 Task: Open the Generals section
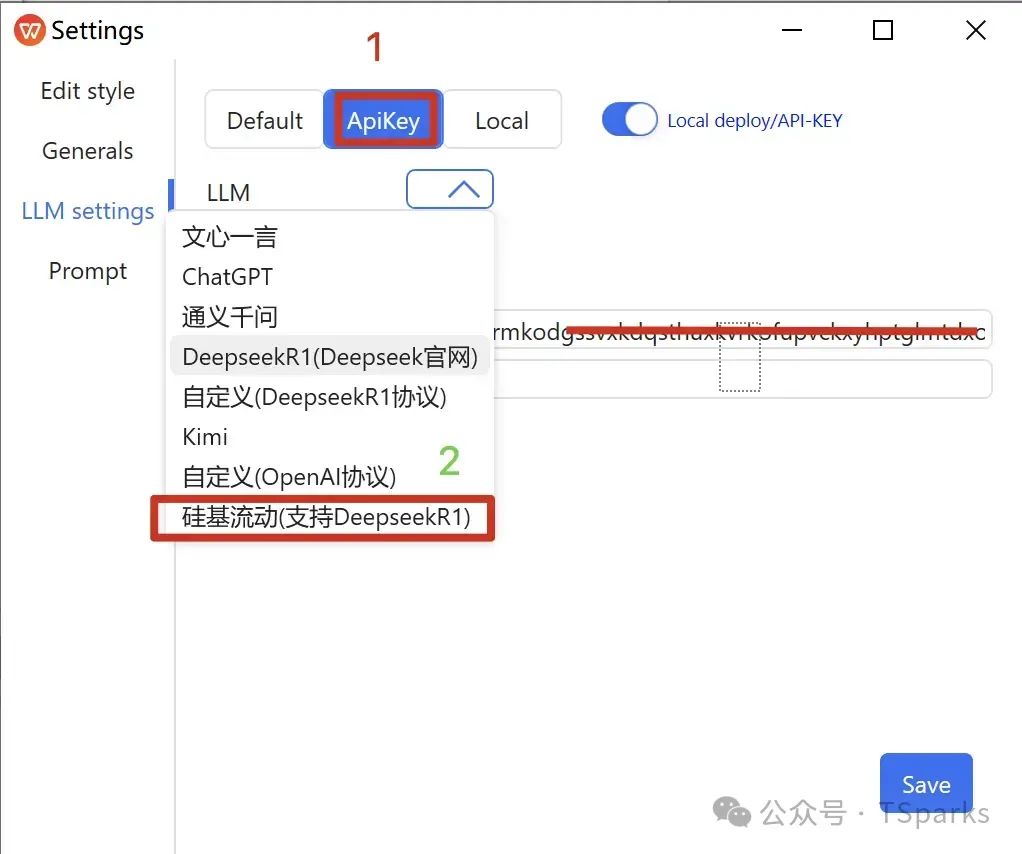87,151
